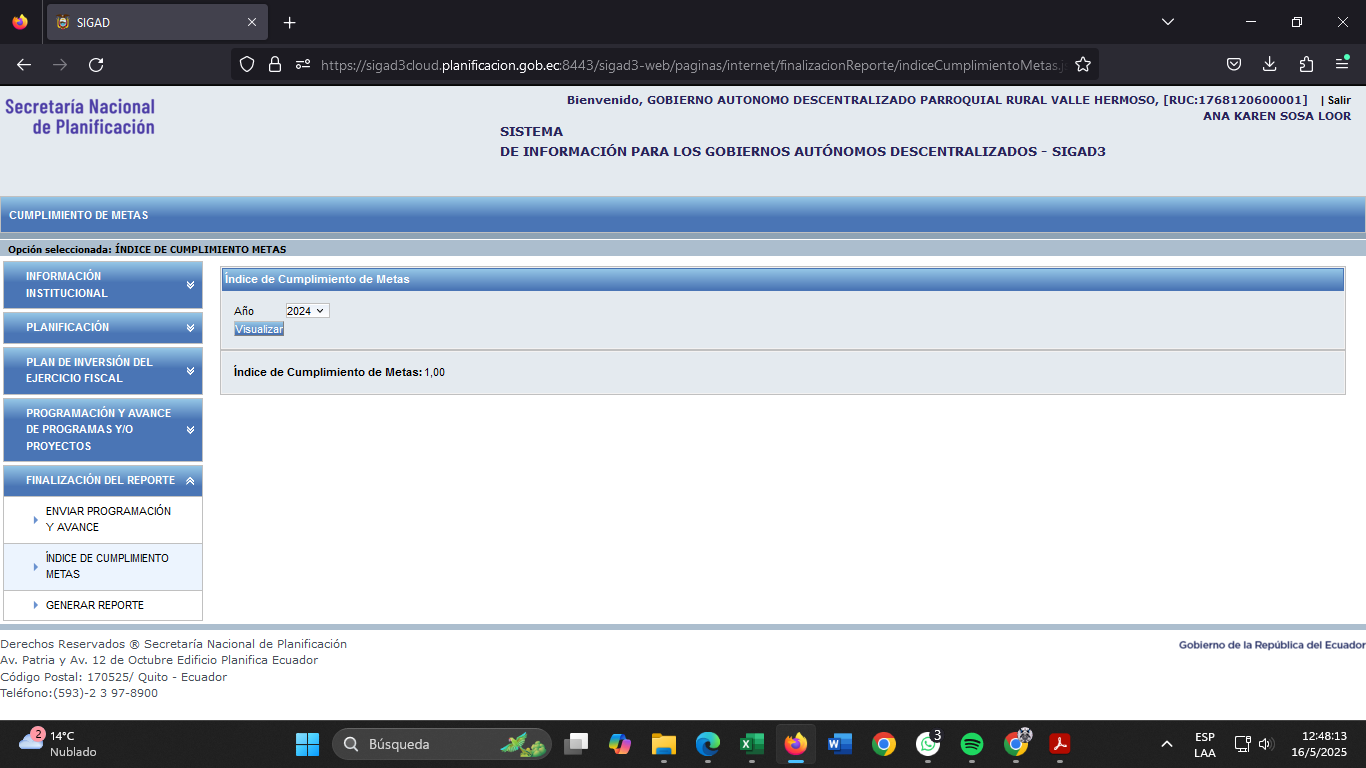Expand Plan de Inversión del Ejercicio Fiscal
1366x768 pixels.
coord(103,370)
